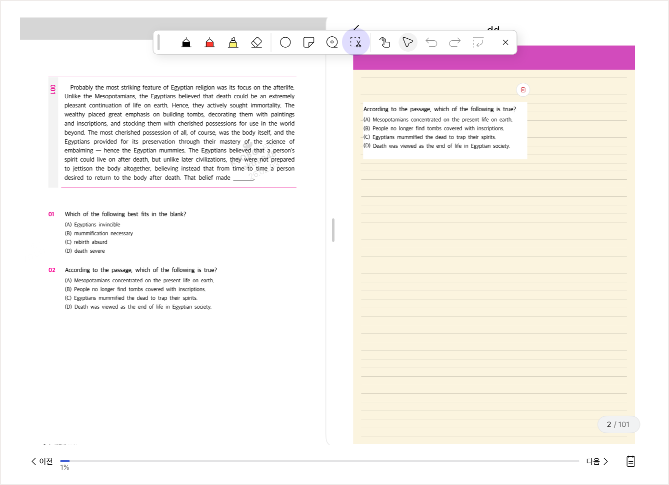
Task: Select left-page option (A) Mesopotamians concentrated
Action: [139, 280]
